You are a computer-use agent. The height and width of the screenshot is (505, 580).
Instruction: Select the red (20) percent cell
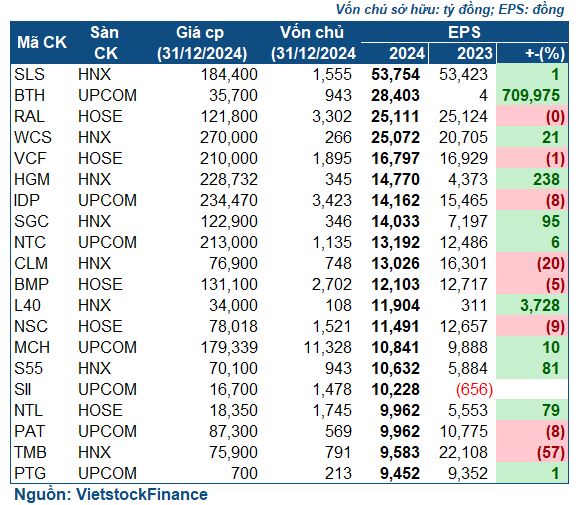[x=532, y=263]
